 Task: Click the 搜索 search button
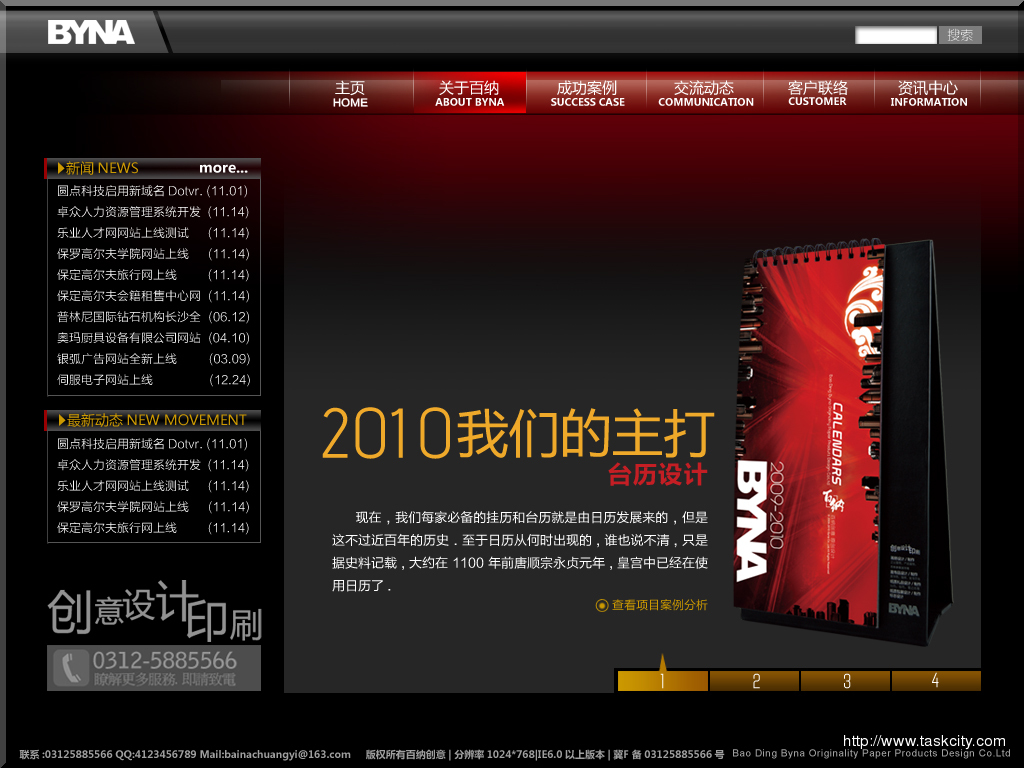(x=960, y=35)
